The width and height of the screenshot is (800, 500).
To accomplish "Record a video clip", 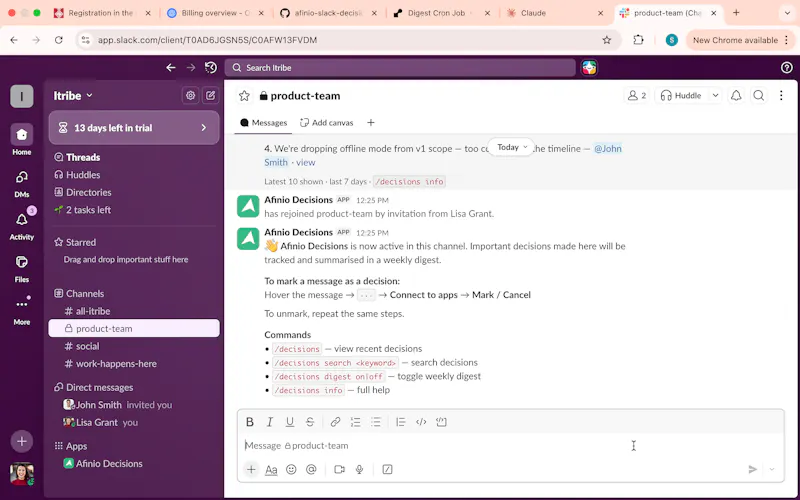I will [x=339, y=469].
